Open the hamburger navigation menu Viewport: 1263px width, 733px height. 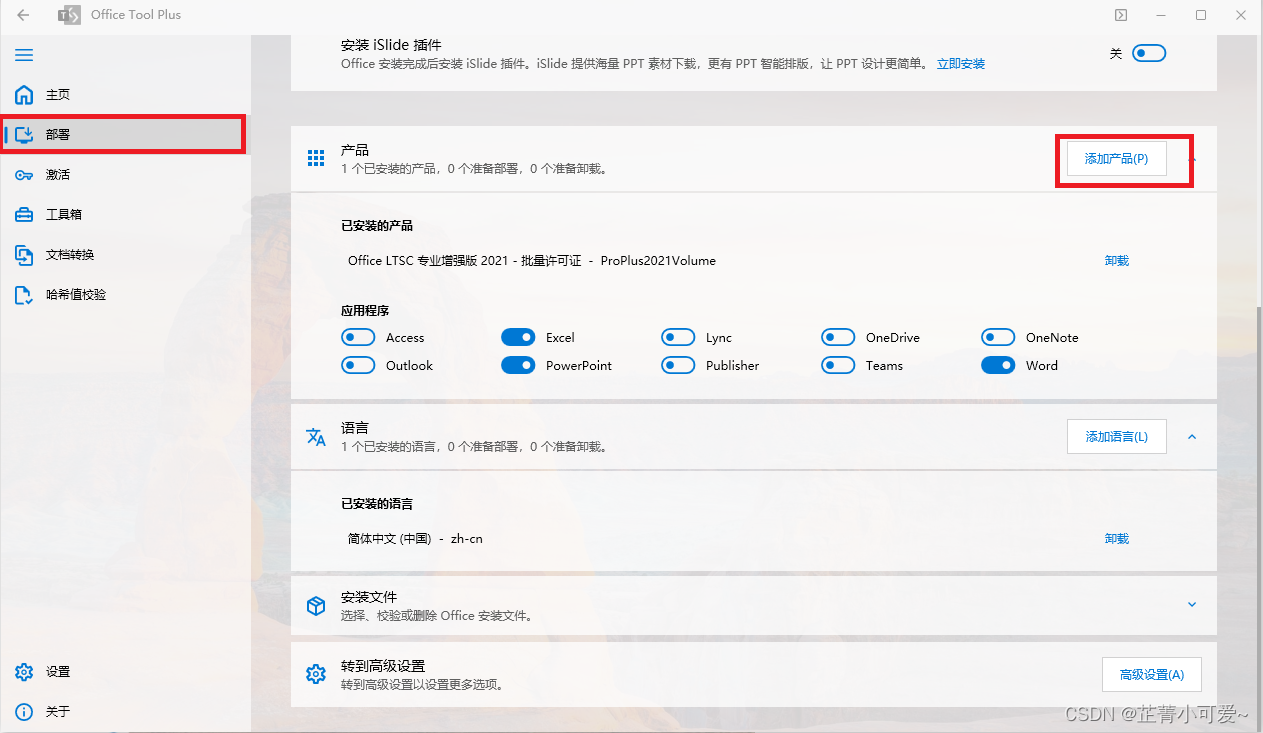click(24, 55)
